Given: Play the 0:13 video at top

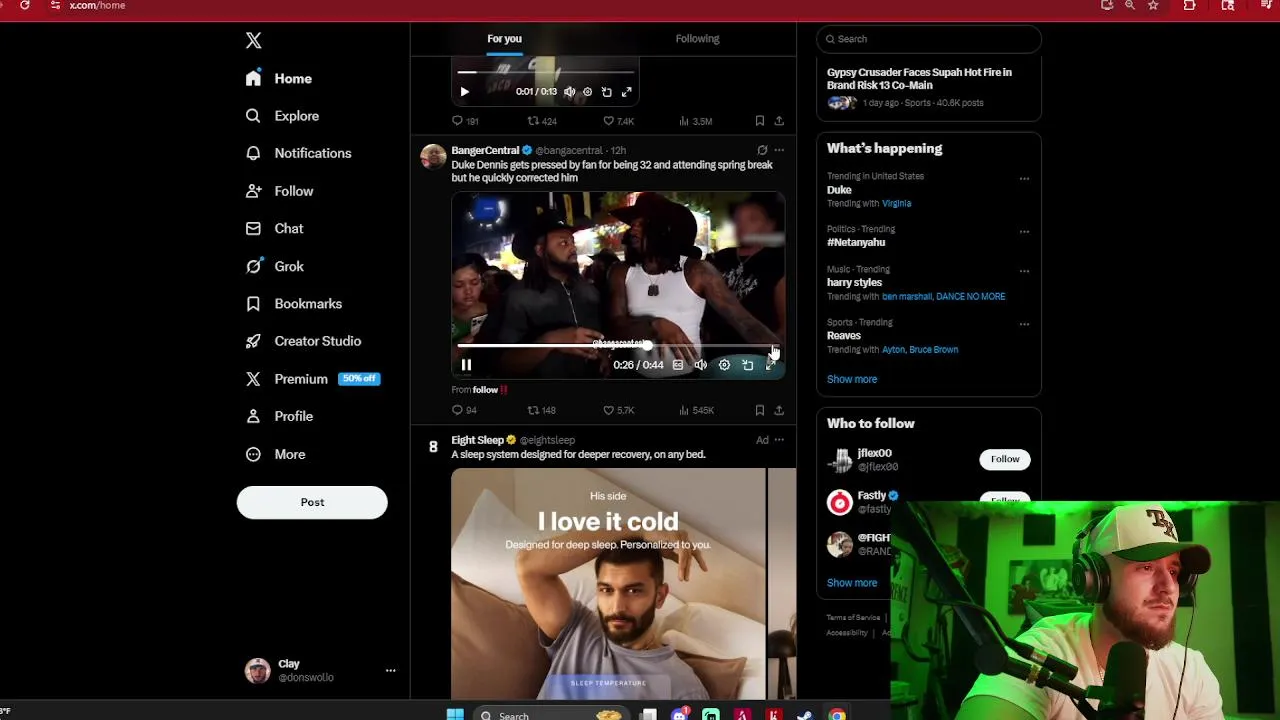Looking at the screenshot, I should tap(464, 92).
